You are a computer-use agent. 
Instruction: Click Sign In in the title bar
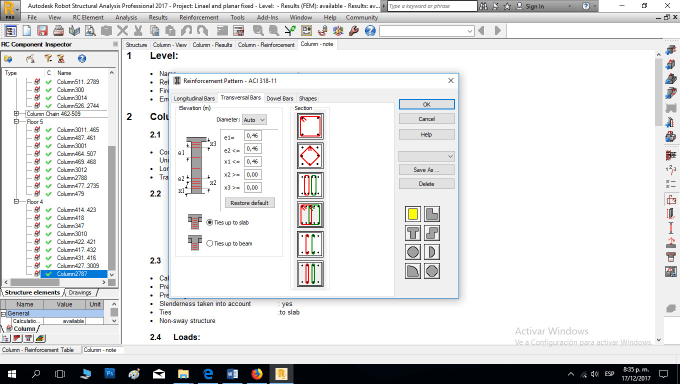point(530,6)
